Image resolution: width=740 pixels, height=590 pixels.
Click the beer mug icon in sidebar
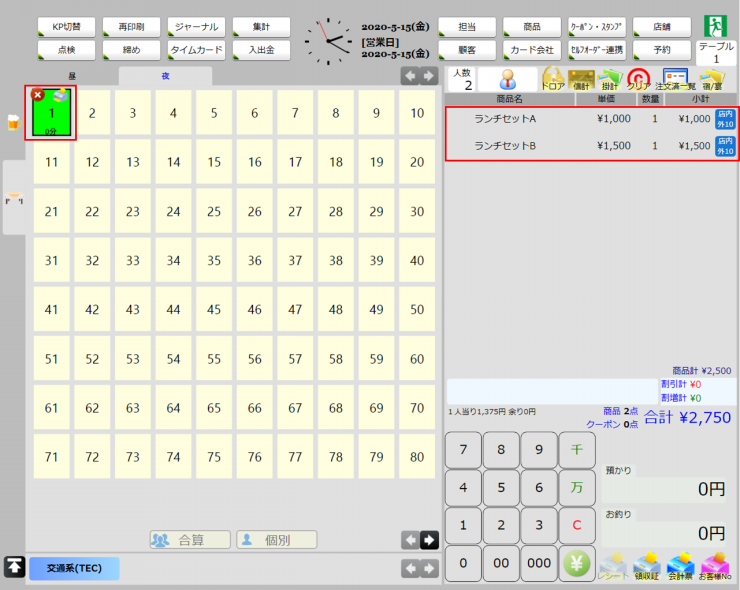[13, 122]
